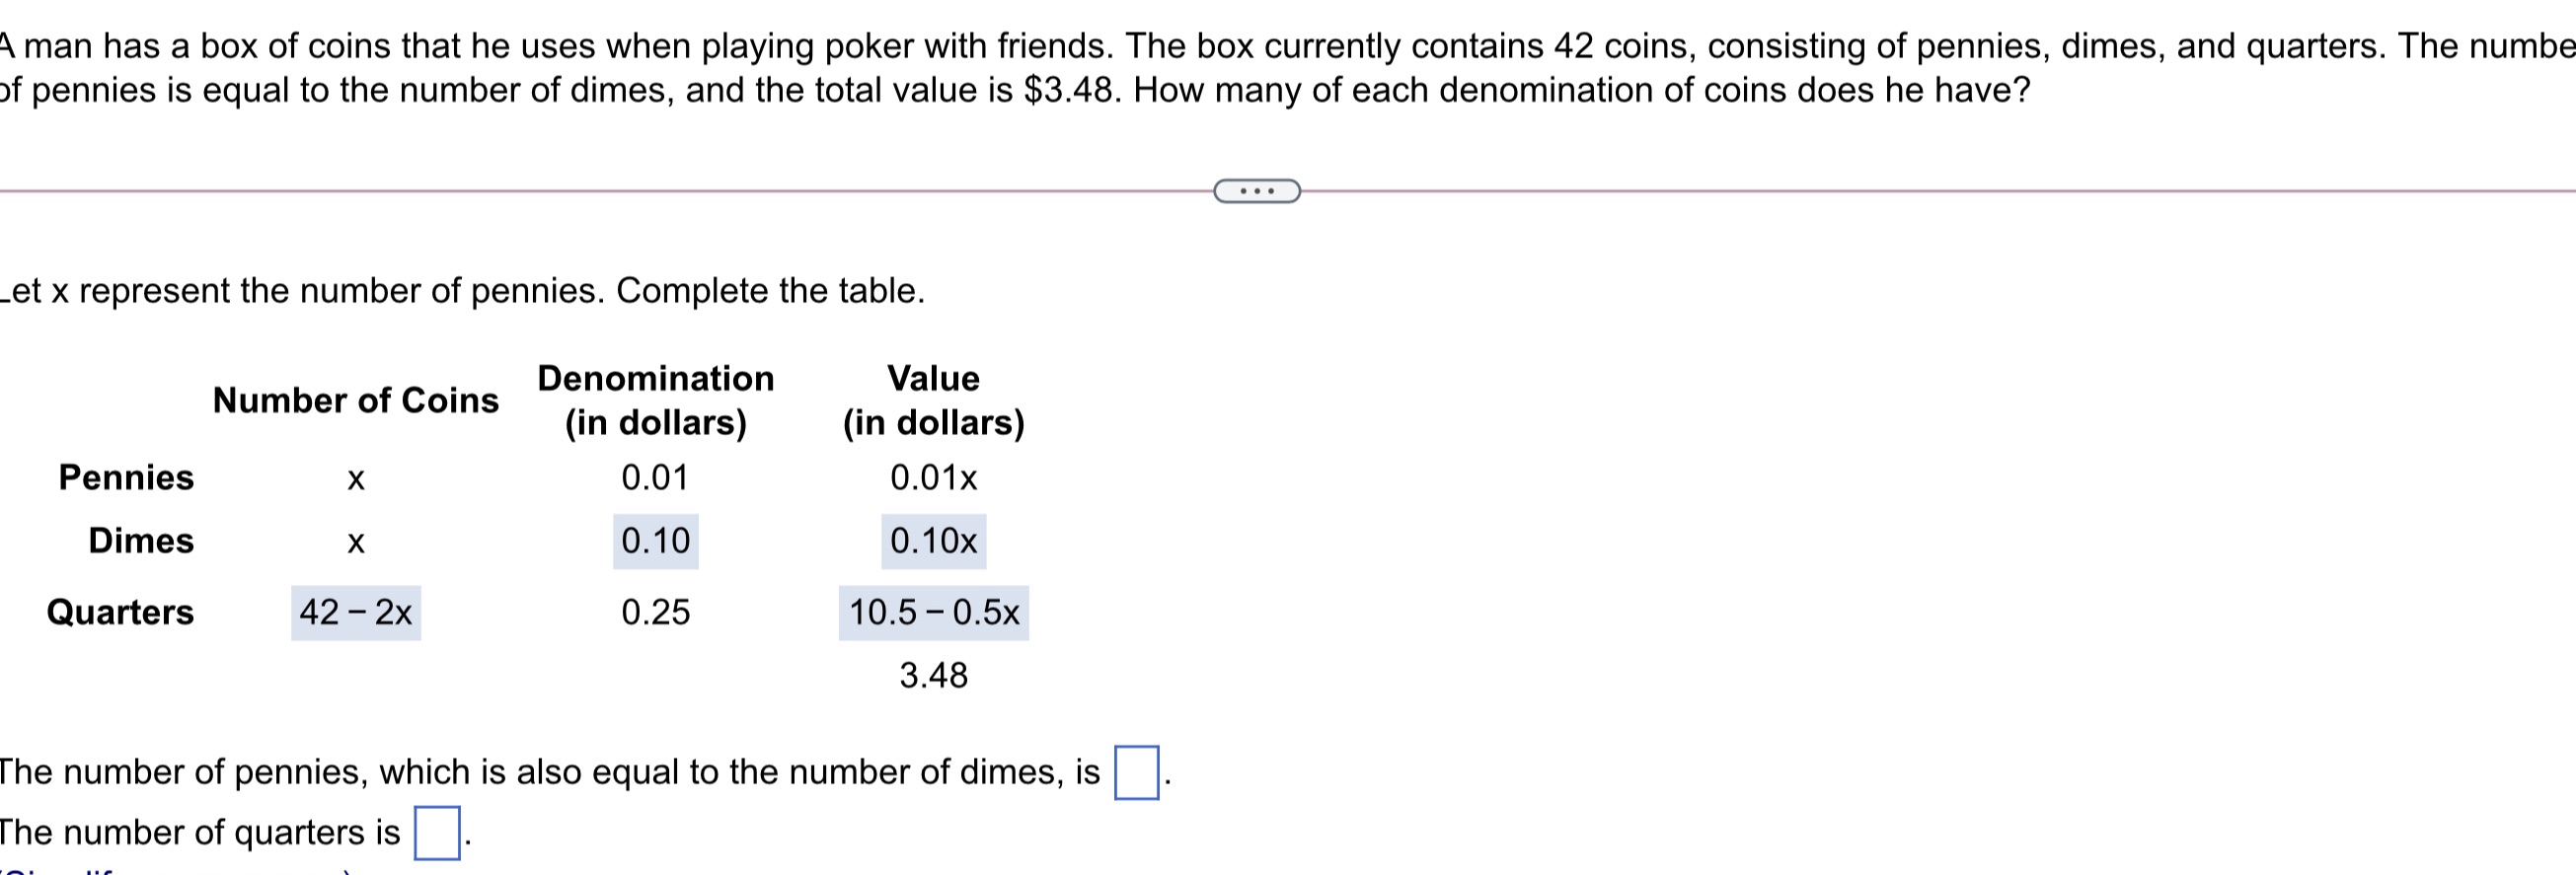
Task: Click the 0.25 Quarters denomination cell
Action: (655, 614)
